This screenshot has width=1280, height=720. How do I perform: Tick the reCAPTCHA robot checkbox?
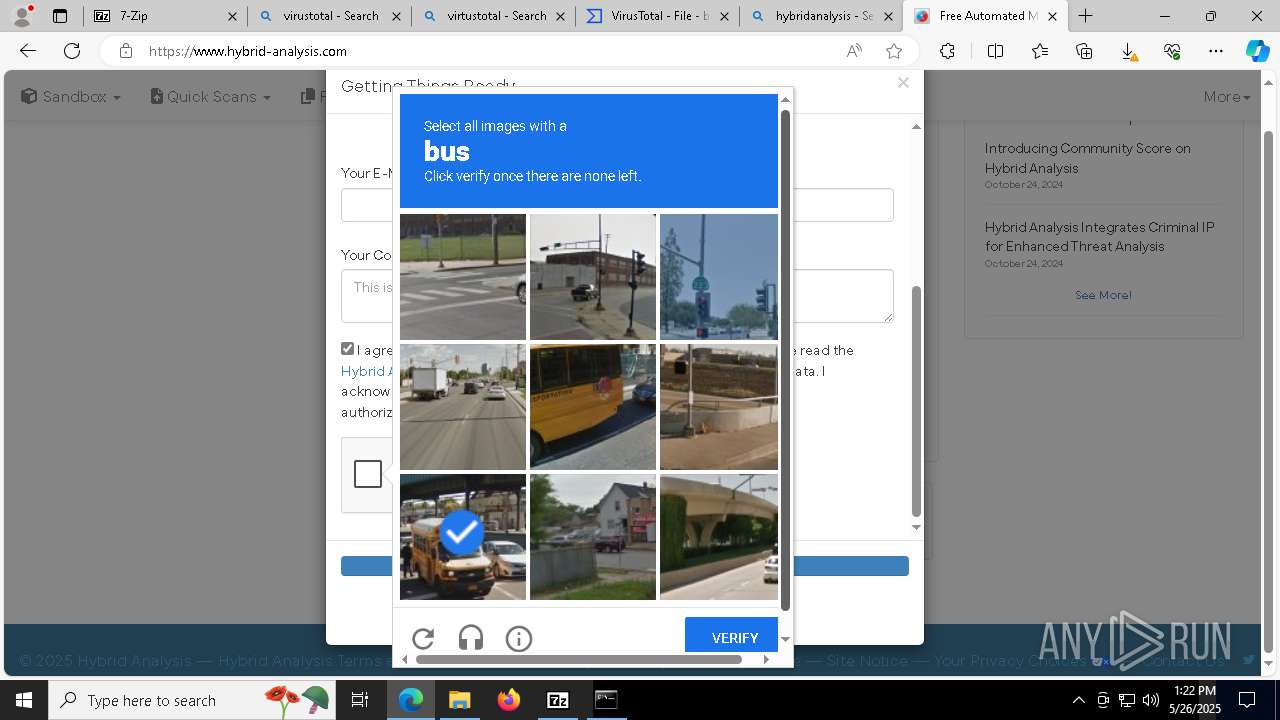pos(368,474)
